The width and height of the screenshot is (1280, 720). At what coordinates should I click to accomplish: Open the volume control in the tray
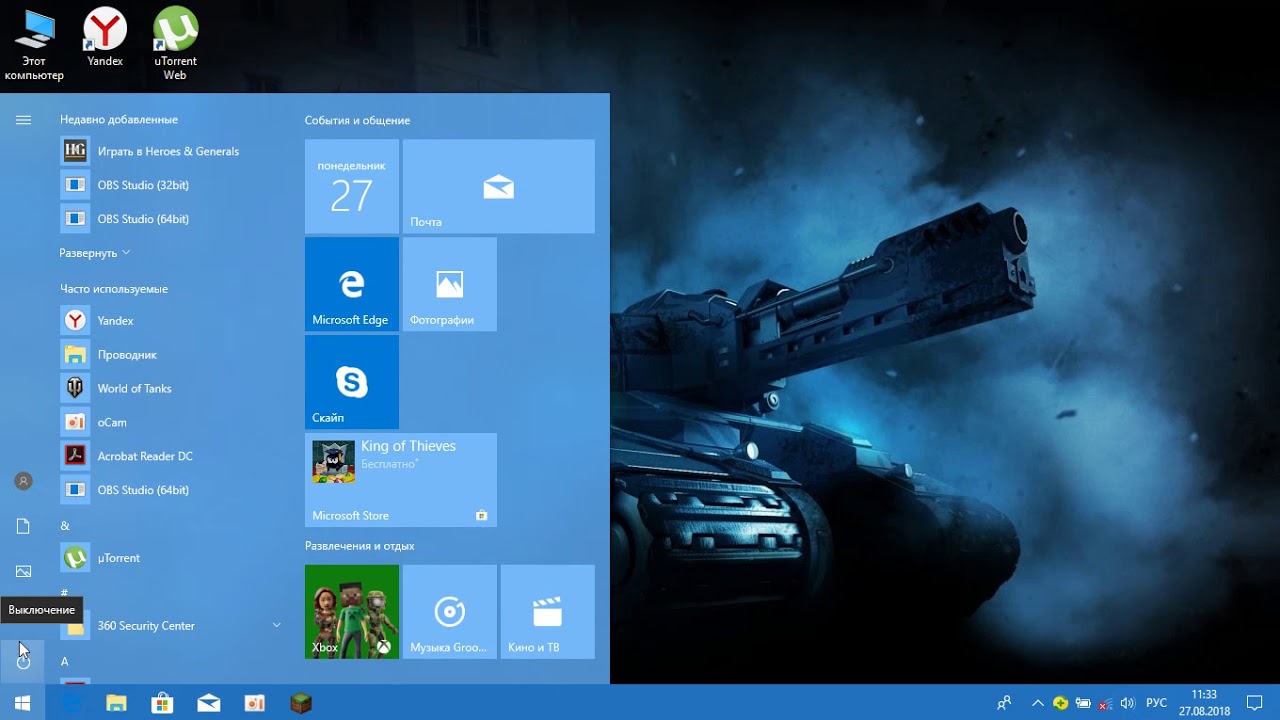(1128, 703)
